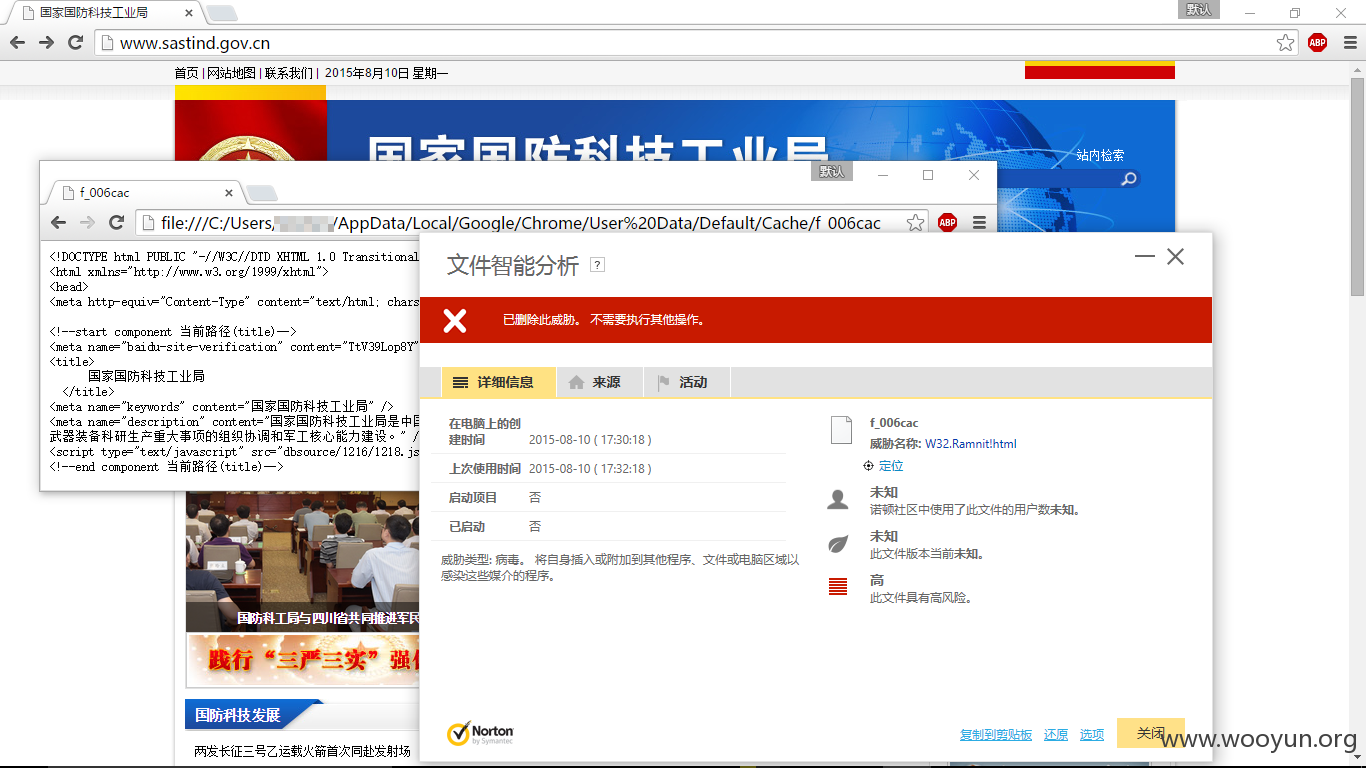Close the 文件智能分析 dialog with X
The width and height of the screenshot is (1366, 768).
(x=1175, y=257)
